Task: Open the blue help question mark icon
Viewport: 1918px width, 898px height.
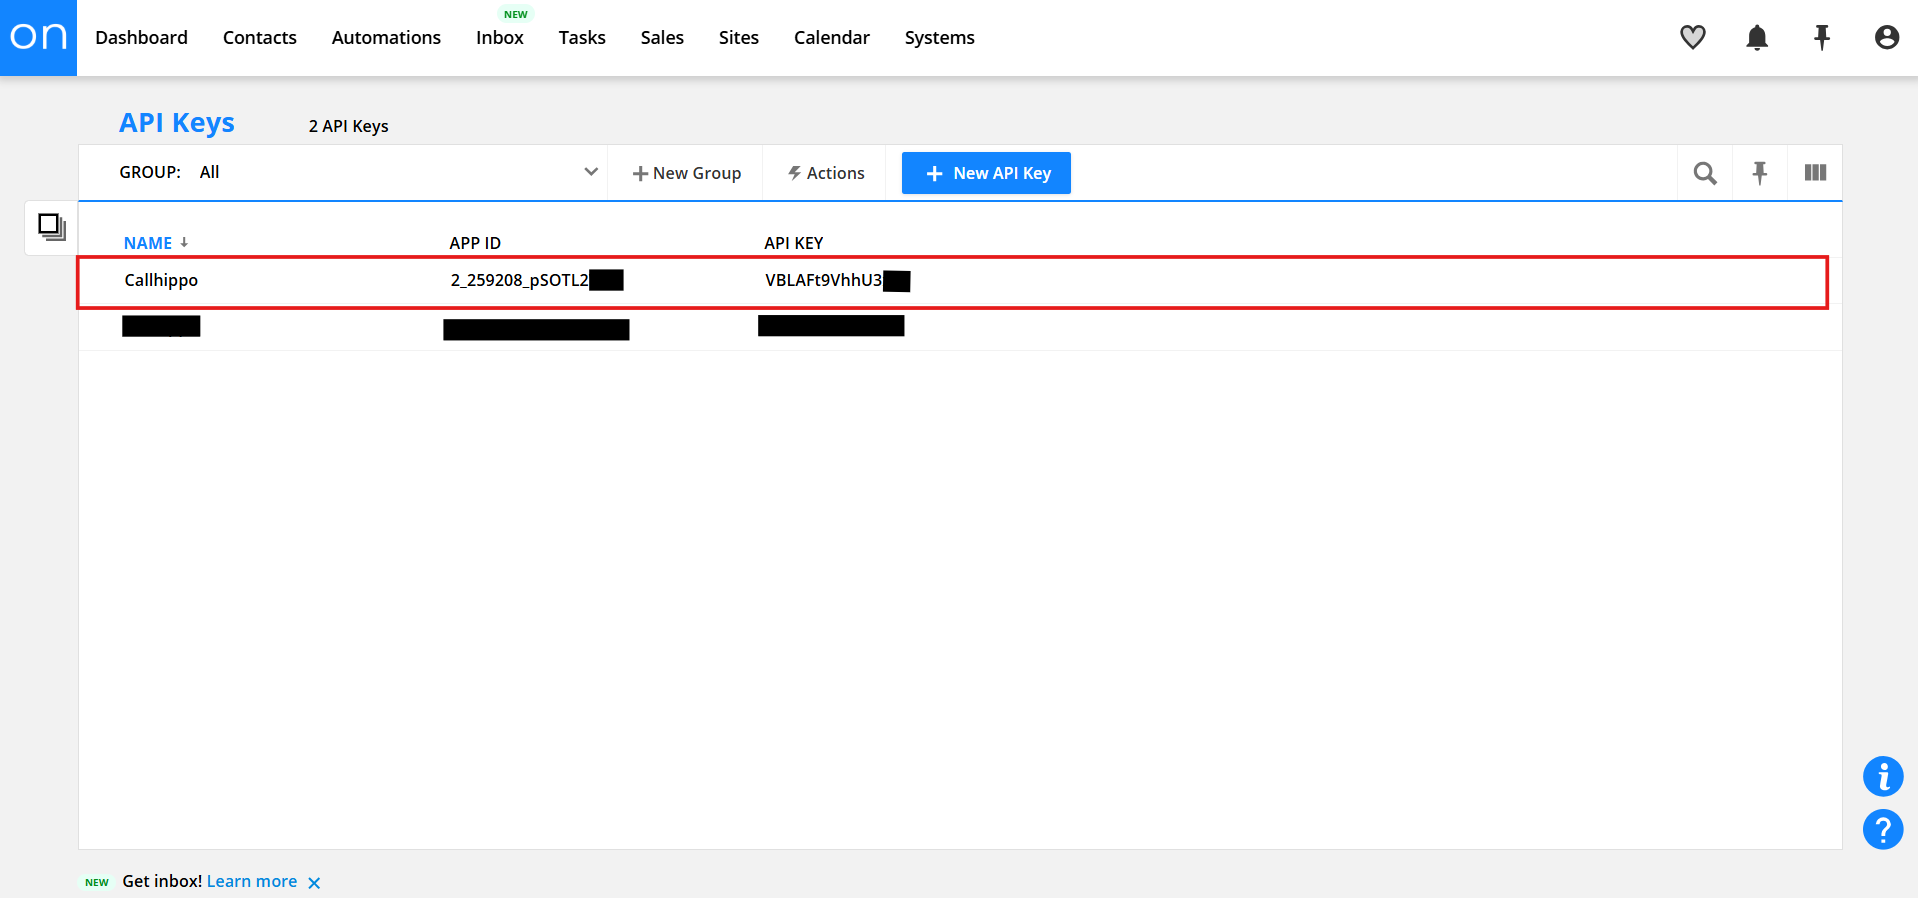Action: (1883, 829)
